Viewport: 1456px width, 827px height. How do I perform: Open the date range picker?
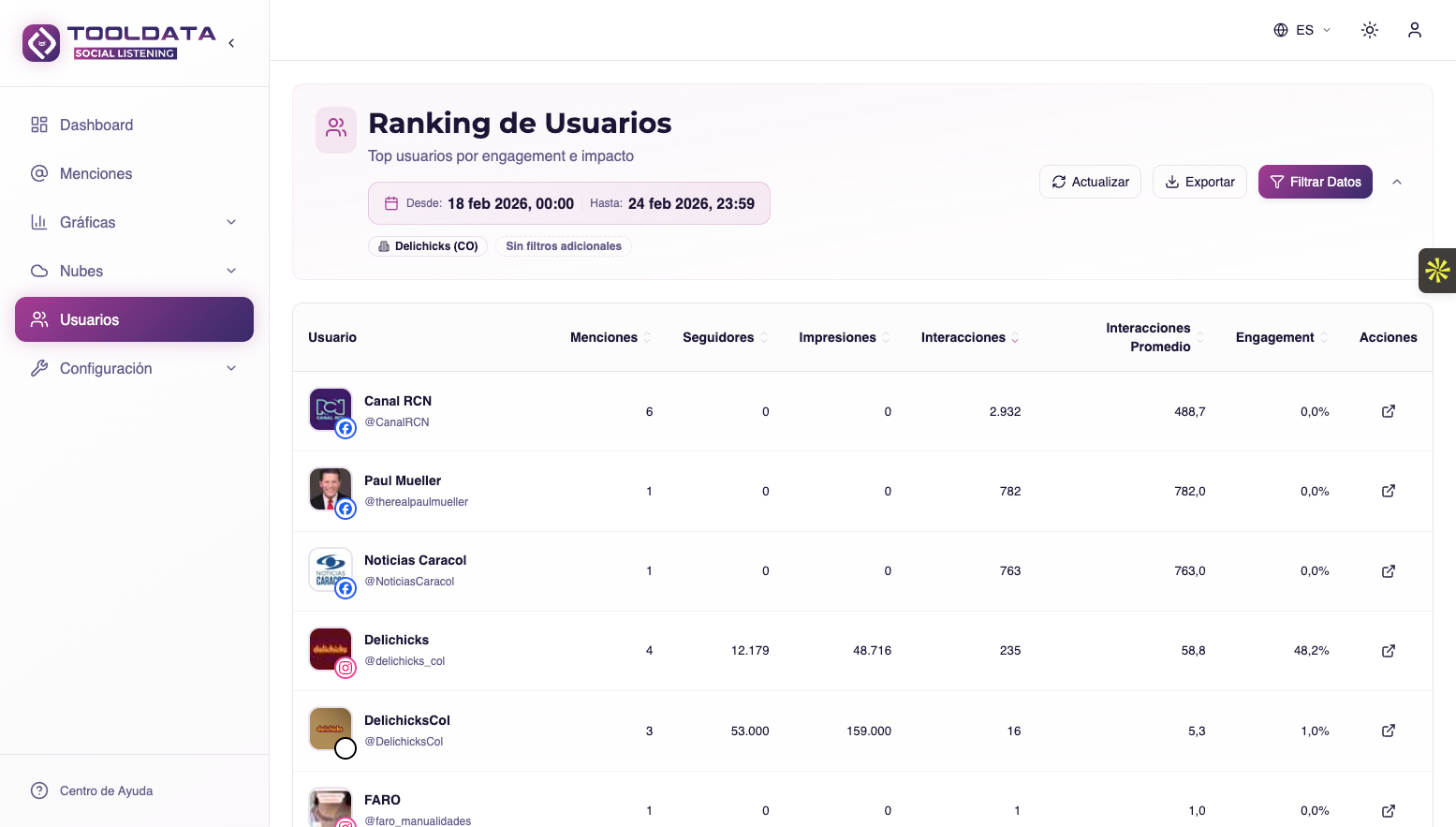569,203
